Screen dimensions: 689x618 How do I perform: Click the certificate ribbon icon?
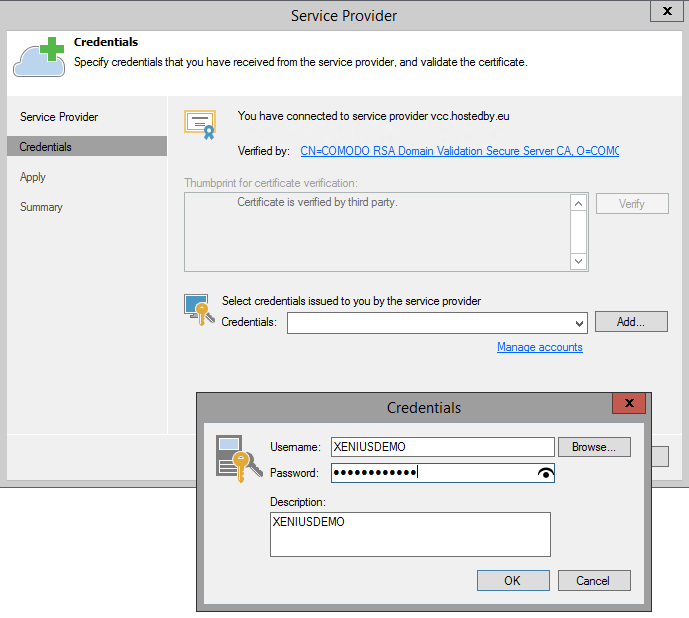200,125
